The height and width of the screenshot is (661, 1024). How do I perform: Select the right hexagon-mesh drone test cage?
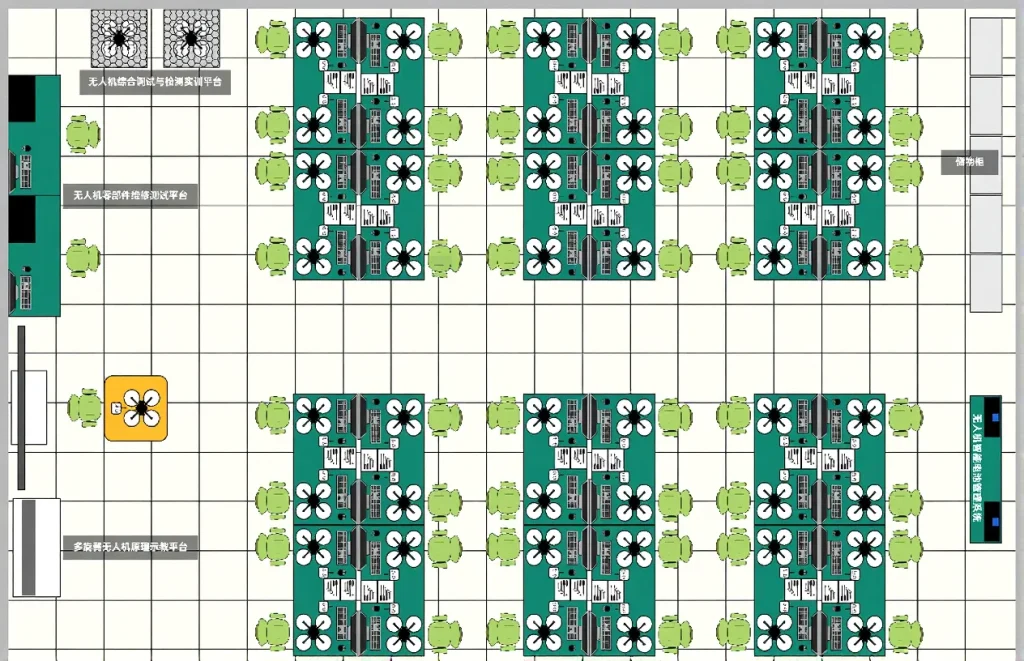[x=191, y=38]
